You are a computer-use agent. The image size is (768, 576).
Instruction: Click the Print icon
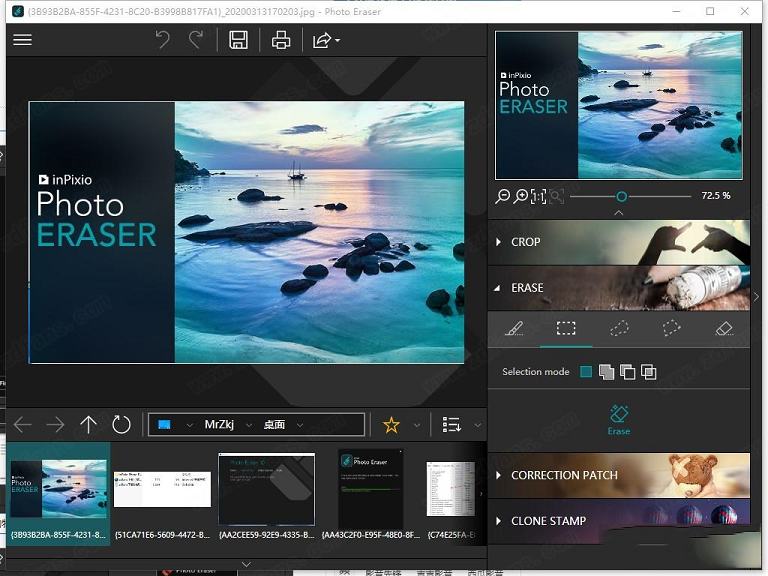[x=281, y=40]
